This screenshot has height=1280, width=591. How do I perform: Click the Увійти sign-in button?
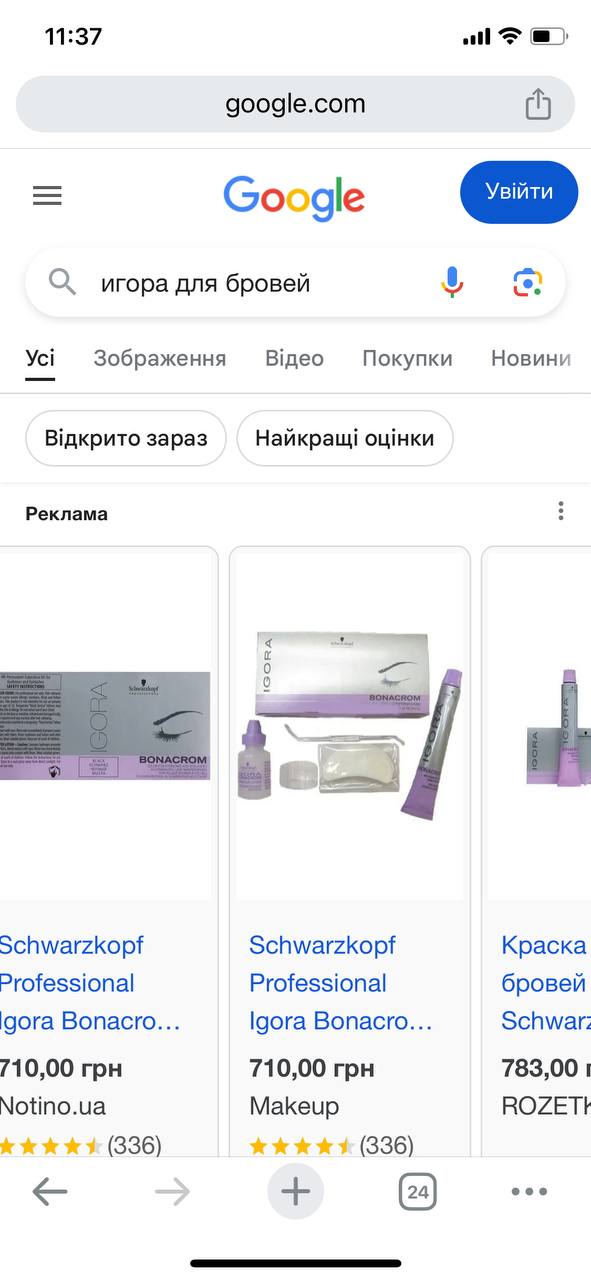tap(519, 192)
